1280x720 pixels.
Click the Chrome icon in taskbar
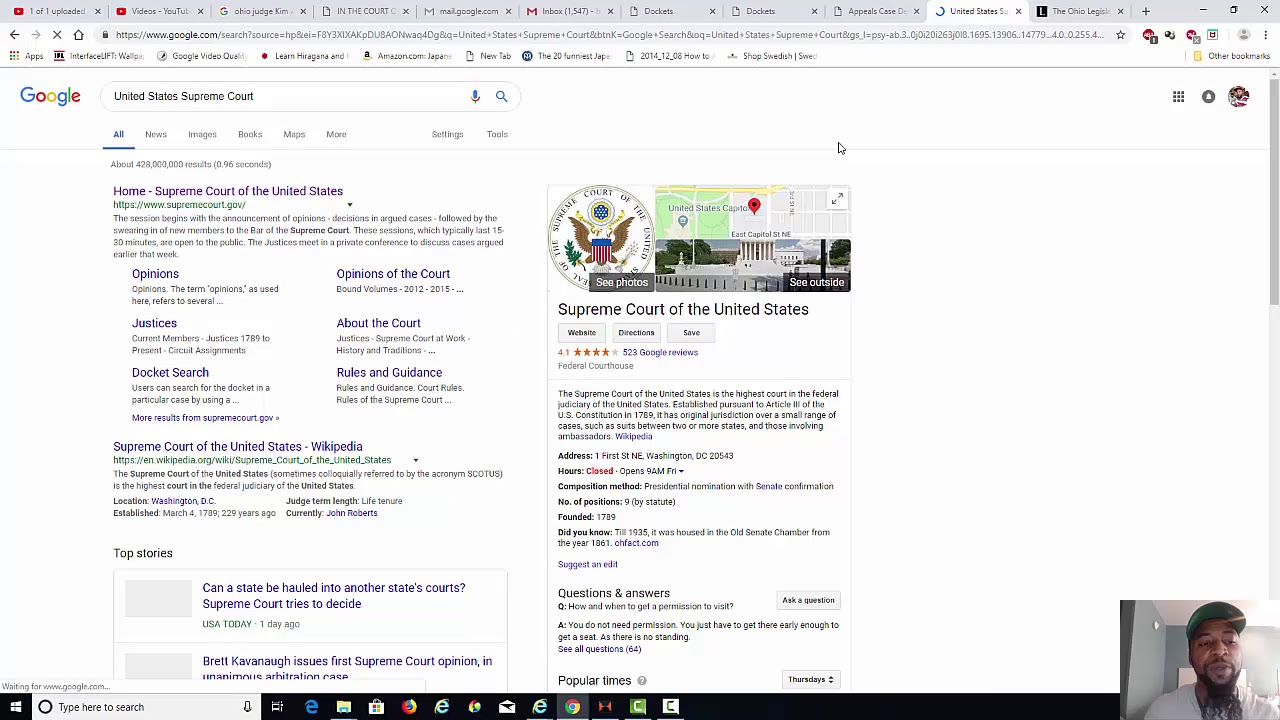click(572, 707)
